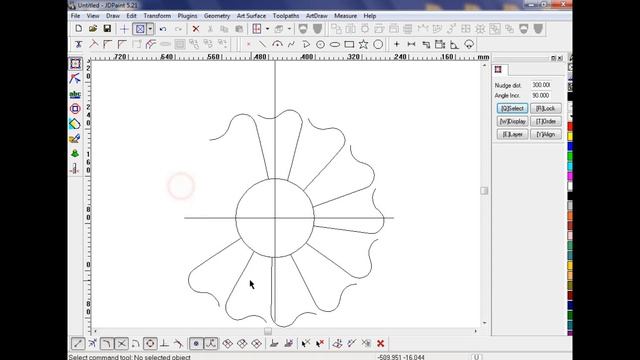Click the crosshair icon in the top toolbar
640x360 pixels.
point(124,29)
